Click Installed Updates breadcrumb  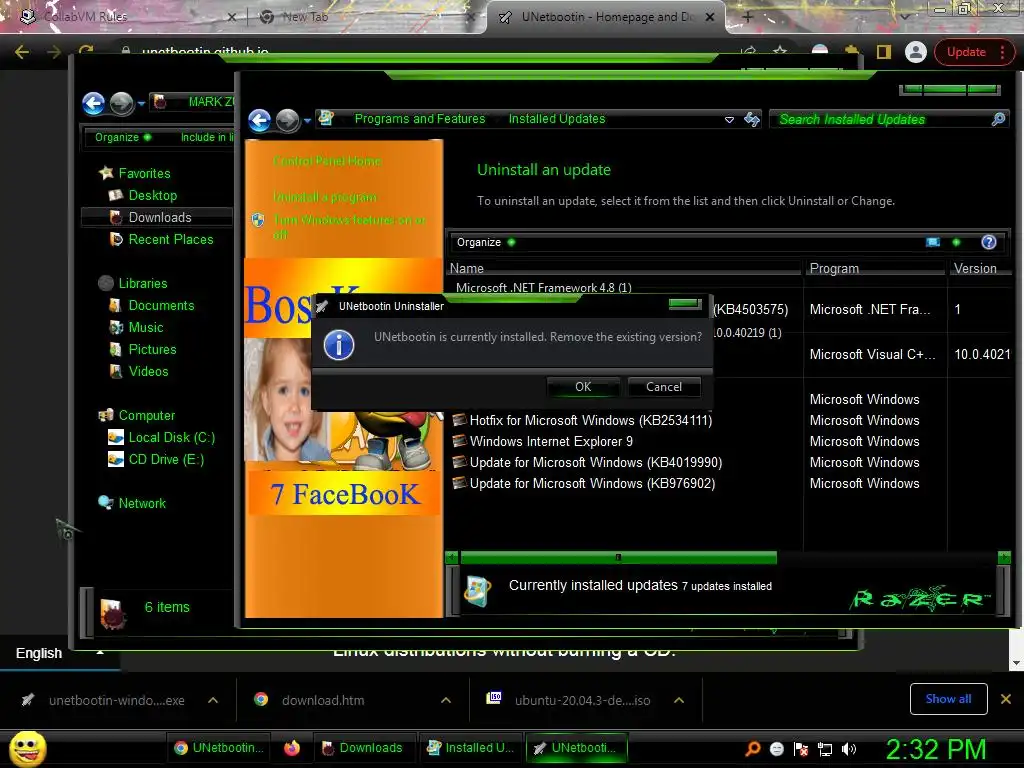pyautogui.click(x=557, y=119)
